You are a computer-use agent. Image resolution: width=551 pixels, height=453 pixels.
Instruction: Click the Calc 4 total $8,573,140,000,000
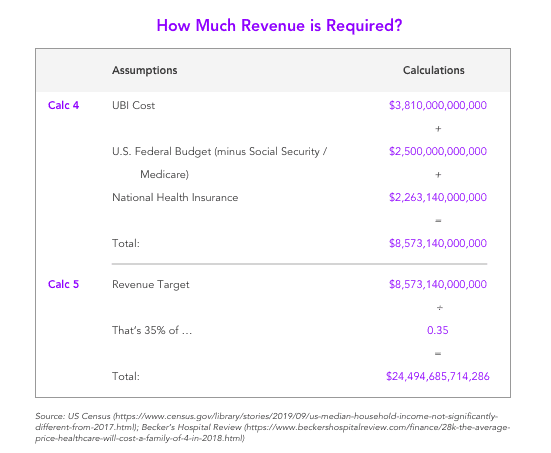438,243
